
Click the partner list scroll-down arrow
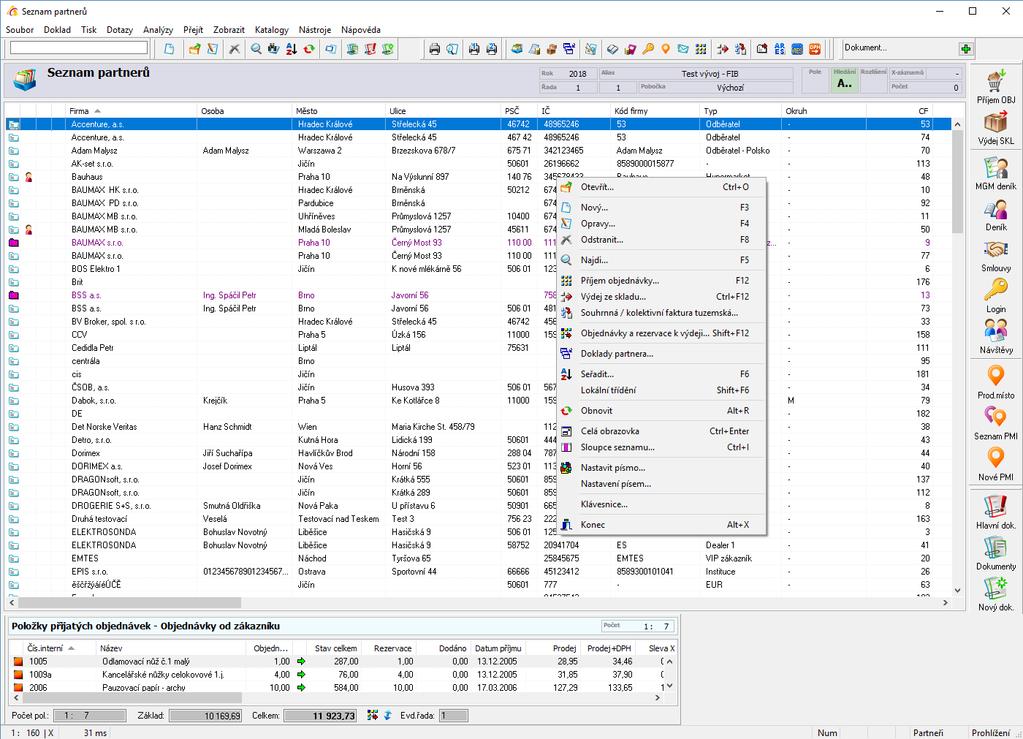point(957,590)
